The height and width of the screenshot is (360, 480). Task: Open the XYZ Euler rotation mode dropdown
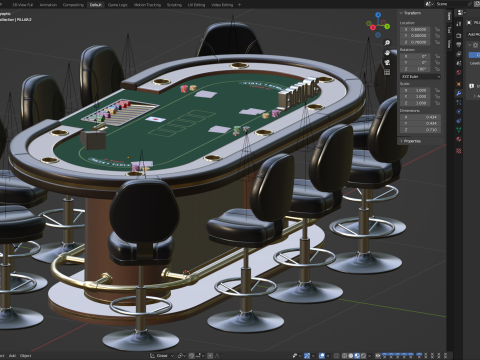420,77
